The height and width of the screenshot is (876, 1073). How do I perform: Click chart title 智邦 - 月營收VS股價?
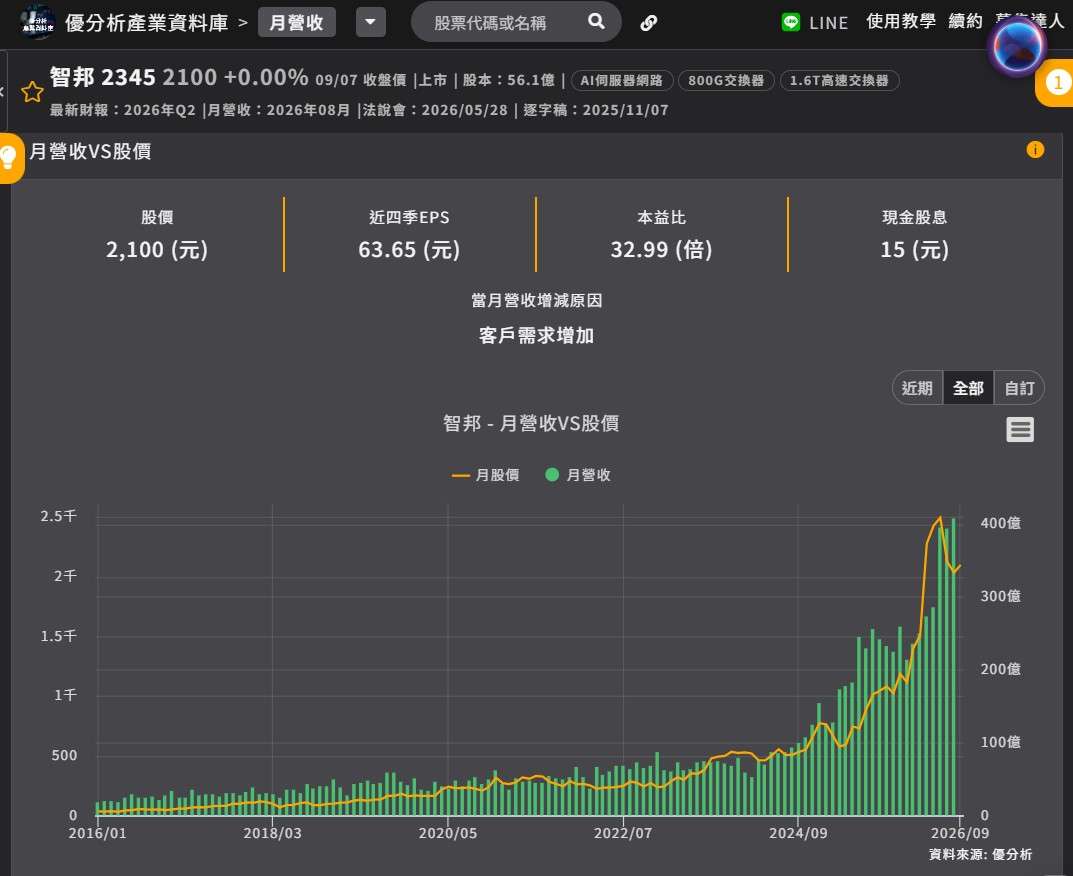click(x=531, y=423)
